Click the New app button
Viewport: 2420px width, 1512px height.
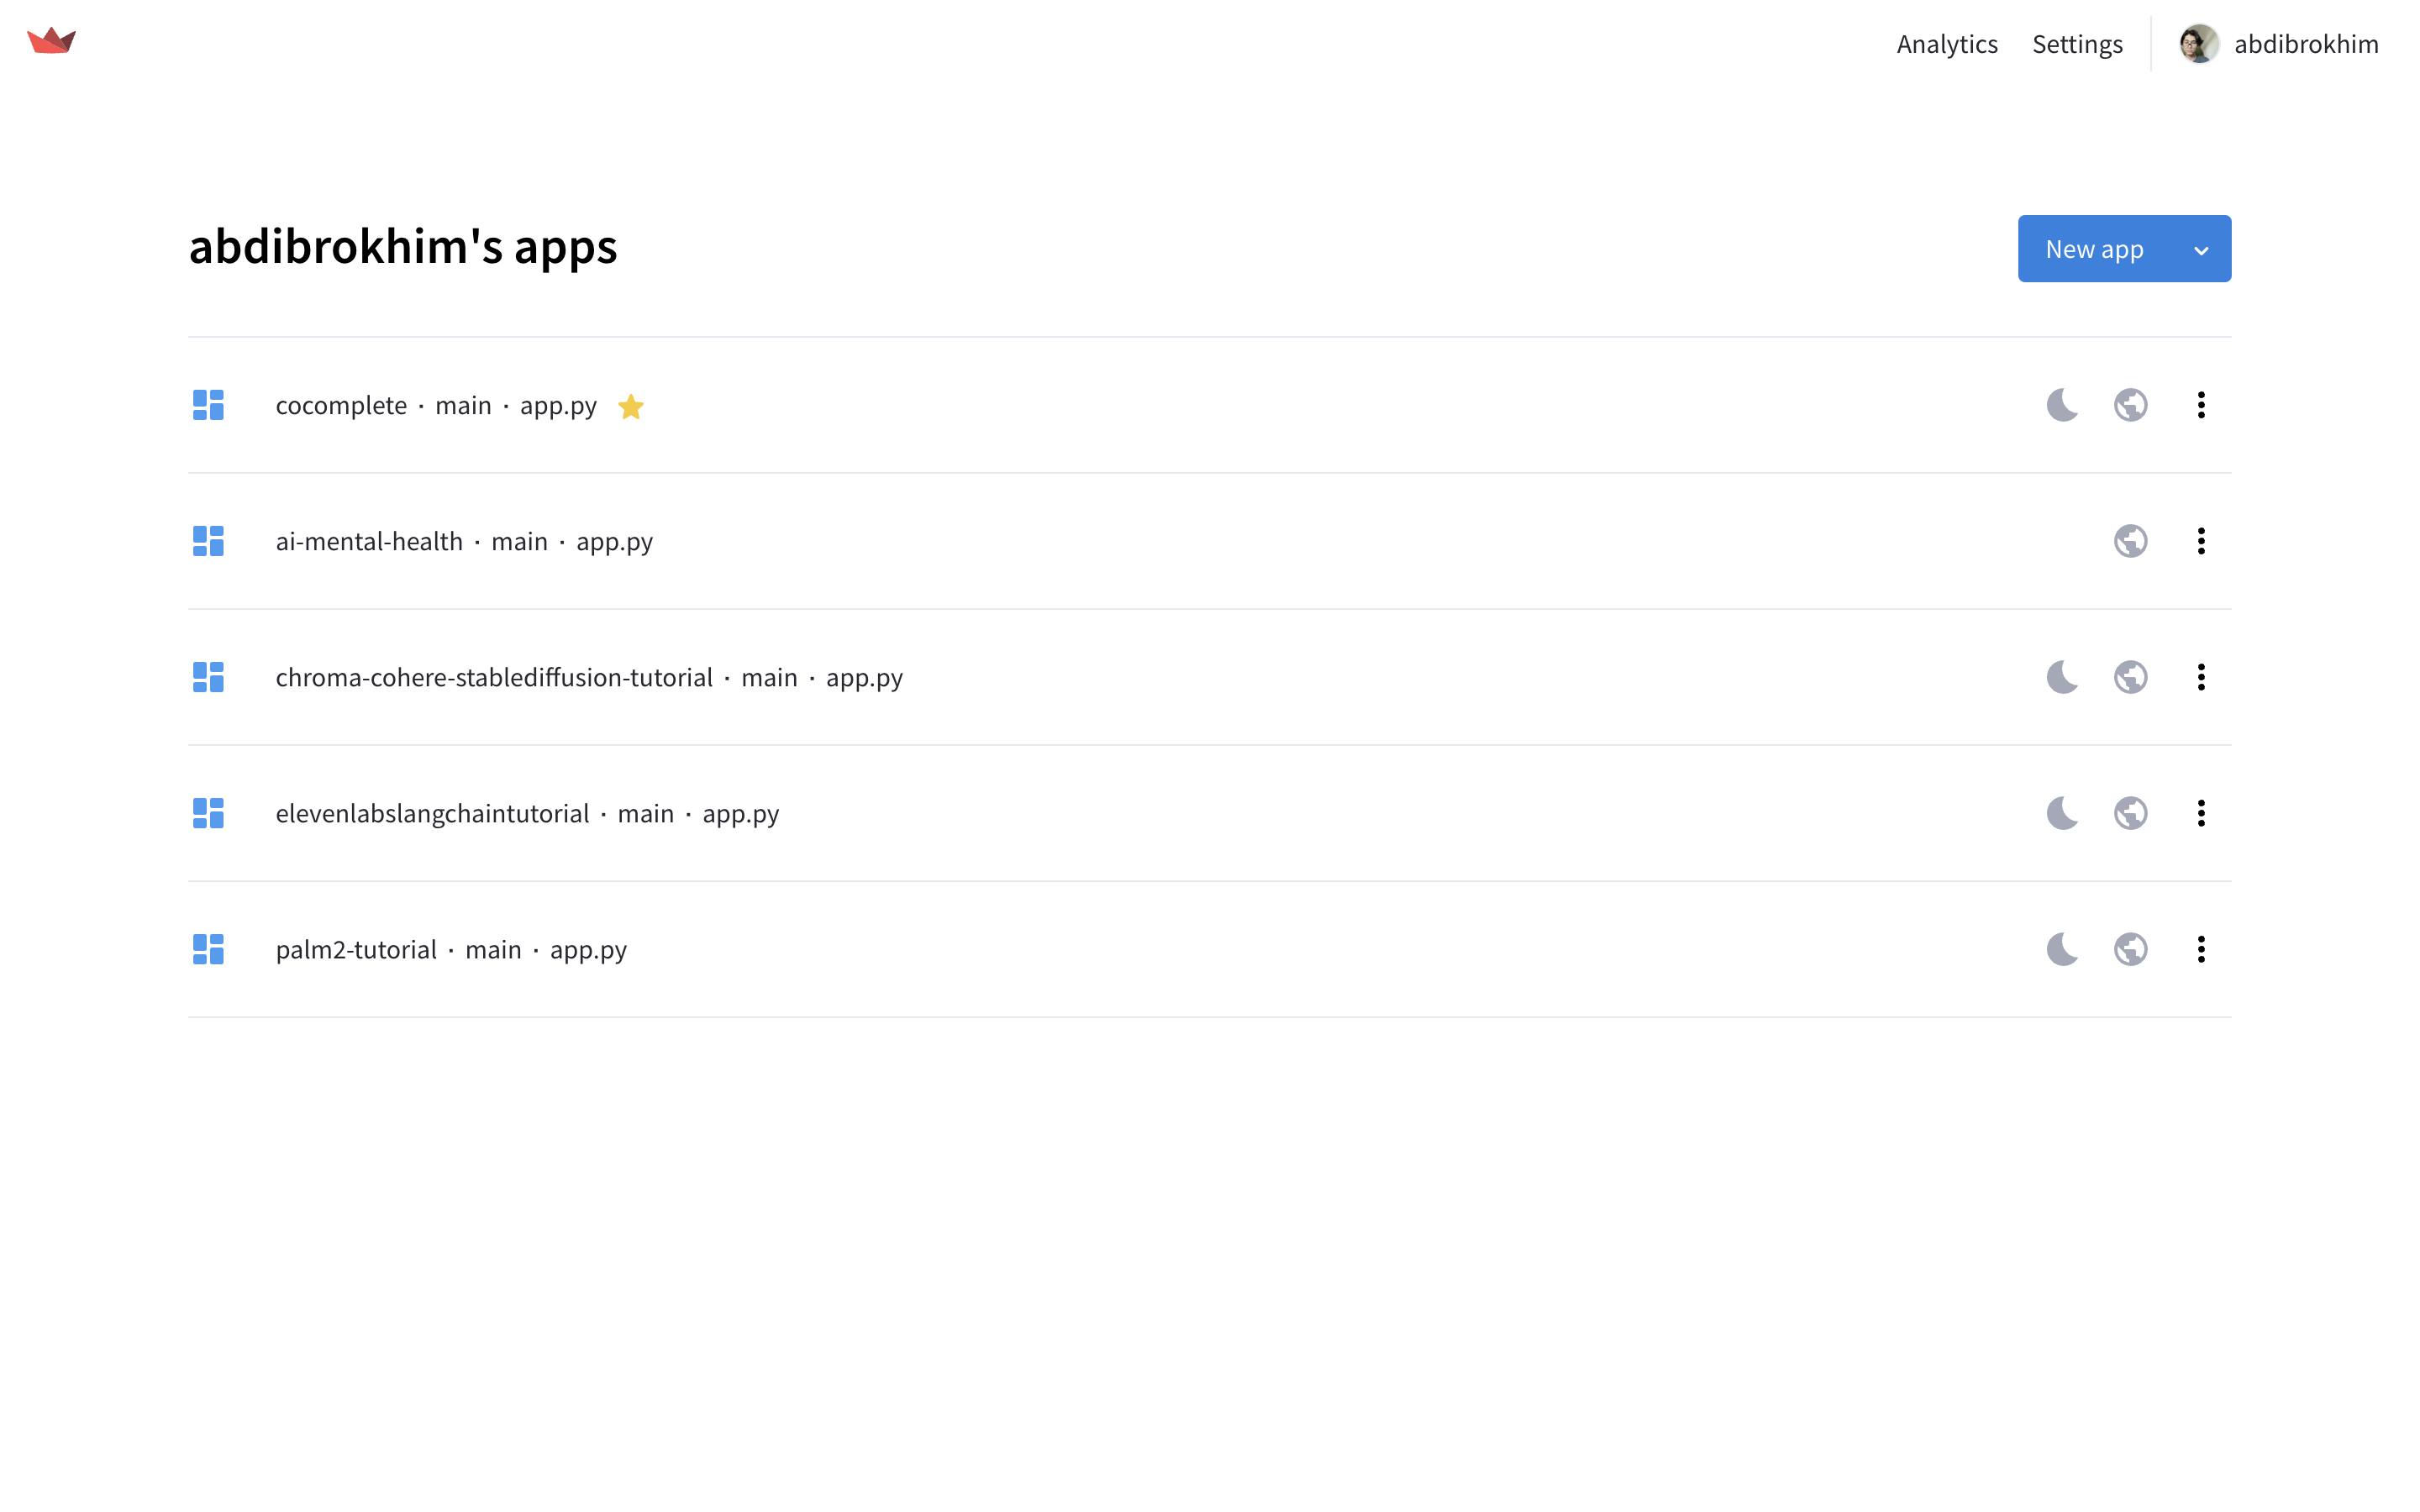tap(2094, 249)
